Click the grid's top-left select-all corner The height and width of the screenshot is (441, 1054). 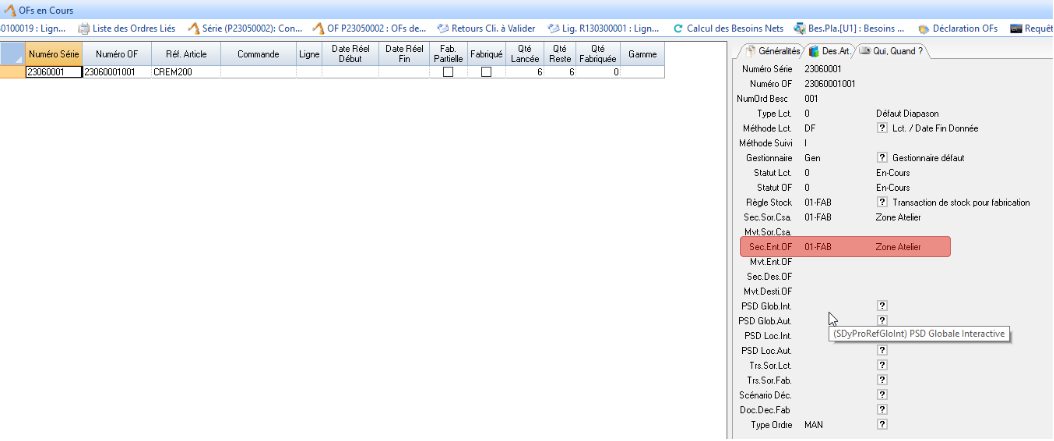pos(12,54)
